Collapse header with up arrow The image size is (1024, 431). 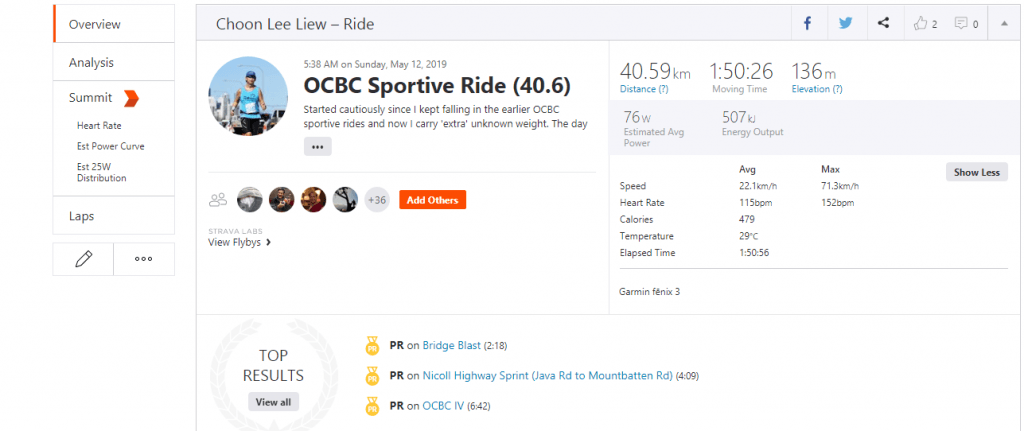[x=1004, y=24]
